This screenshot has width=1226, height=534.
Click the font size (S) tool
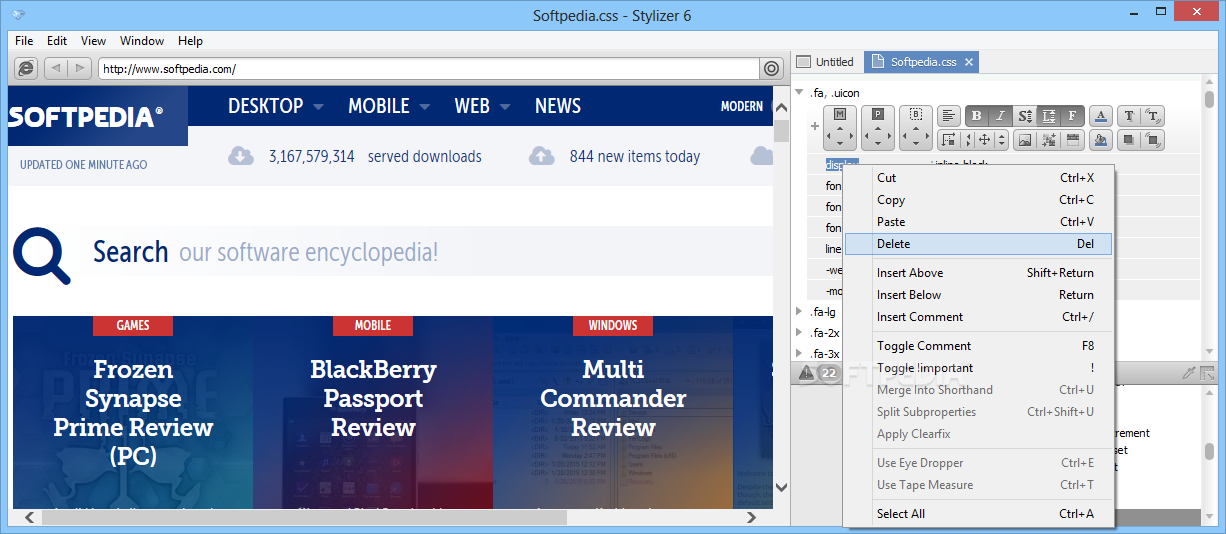point(1025,115)
